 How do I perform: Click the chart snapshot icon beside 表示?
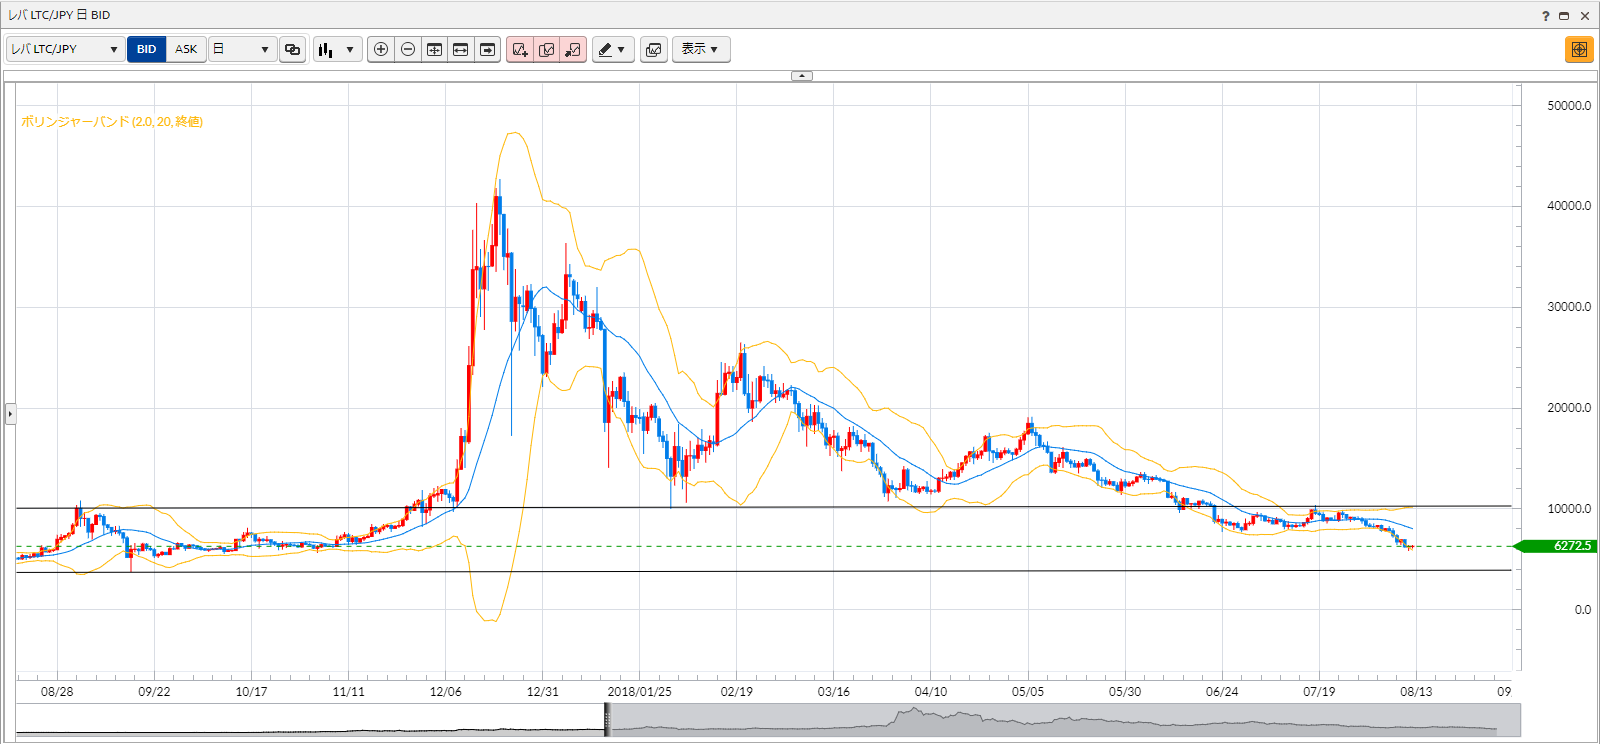tap(654, 49)
